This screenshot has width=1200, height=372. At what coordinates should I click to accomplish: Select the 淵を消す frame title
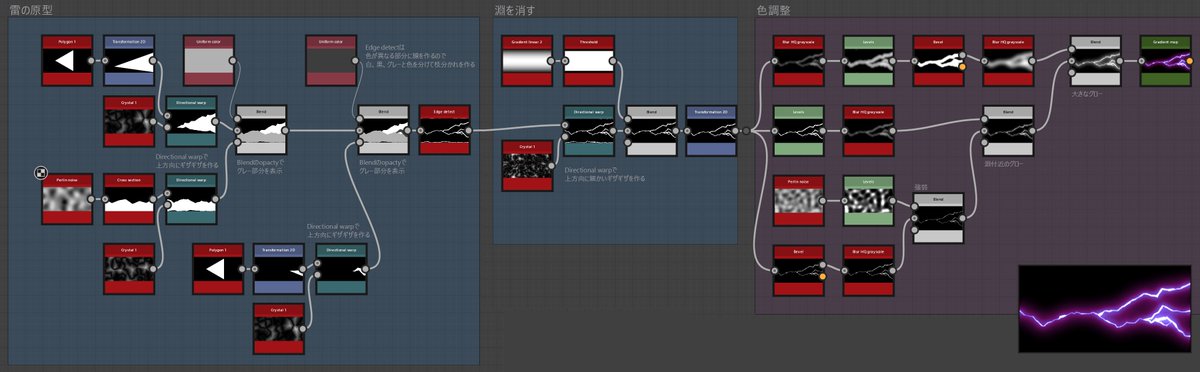(x=514, y=9)
